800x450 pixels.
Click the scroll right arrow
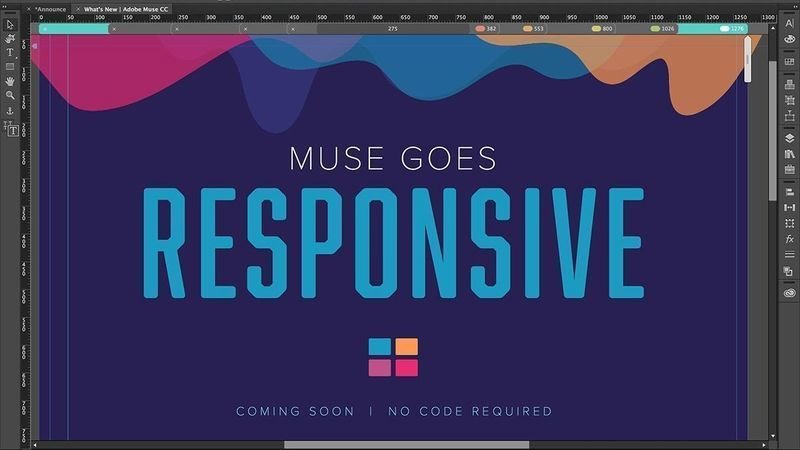point(764,445)
